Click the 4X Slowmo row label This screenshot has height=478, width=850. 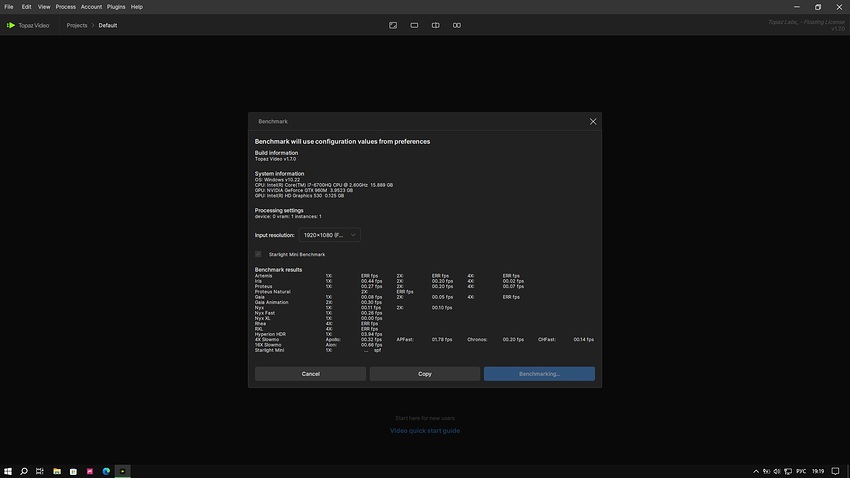coord(267,339)
